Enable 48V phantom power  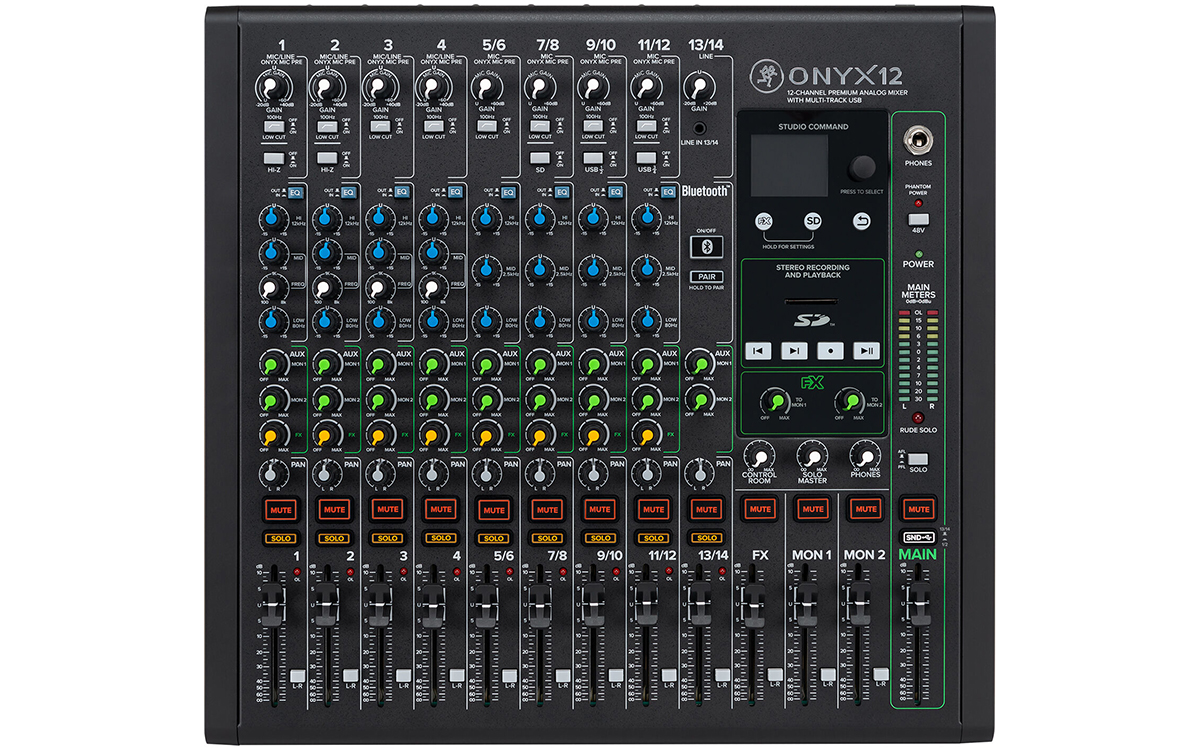[x=918, y=219]
